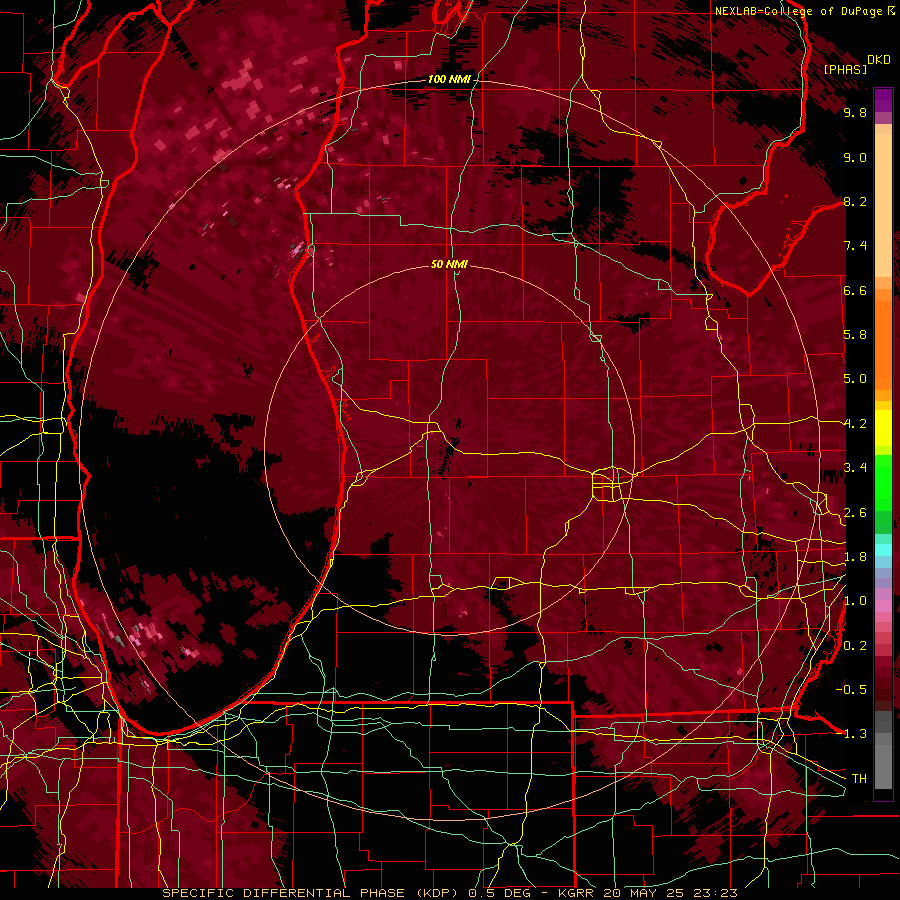Click the 8.2 color scale value
This screenshot has width=900, height=900.
(x=855, y=201)
